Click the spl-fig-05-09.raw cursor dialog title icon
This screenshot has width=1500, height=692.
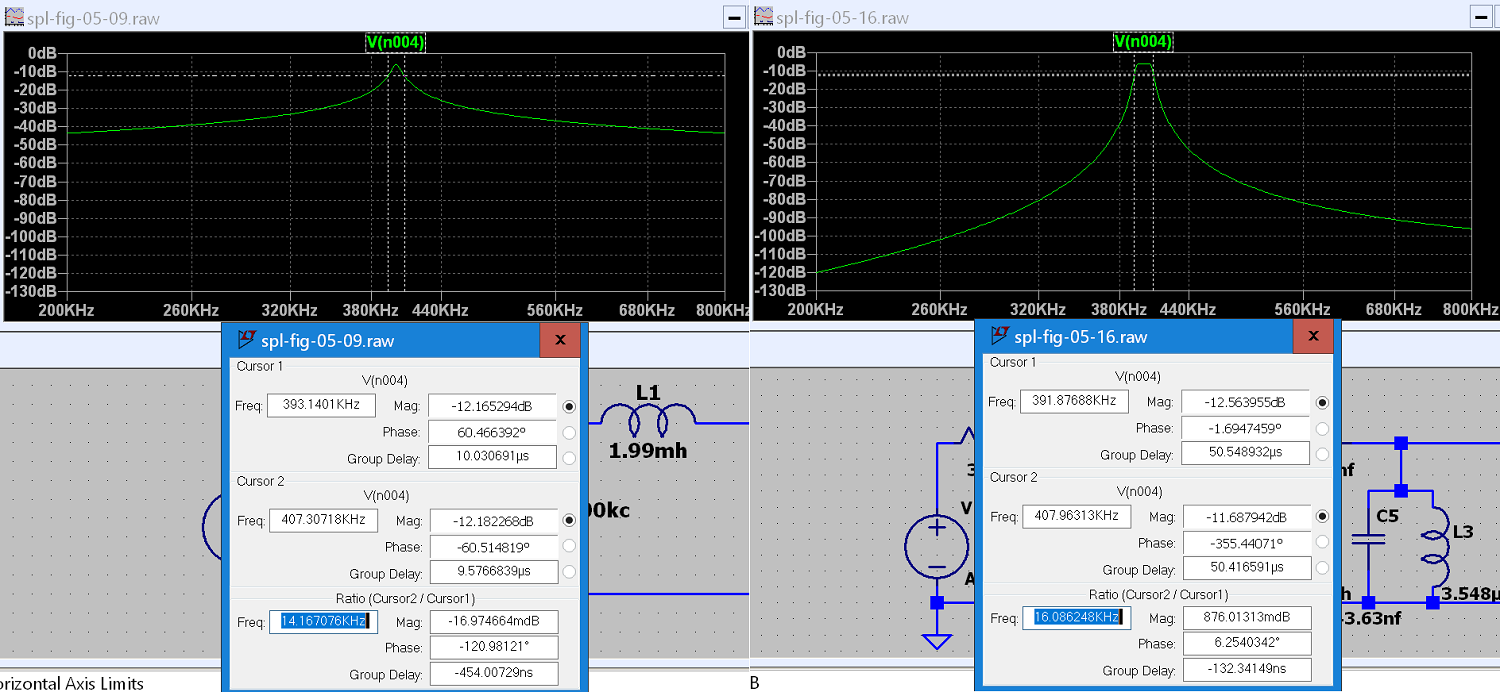(245, 341)
